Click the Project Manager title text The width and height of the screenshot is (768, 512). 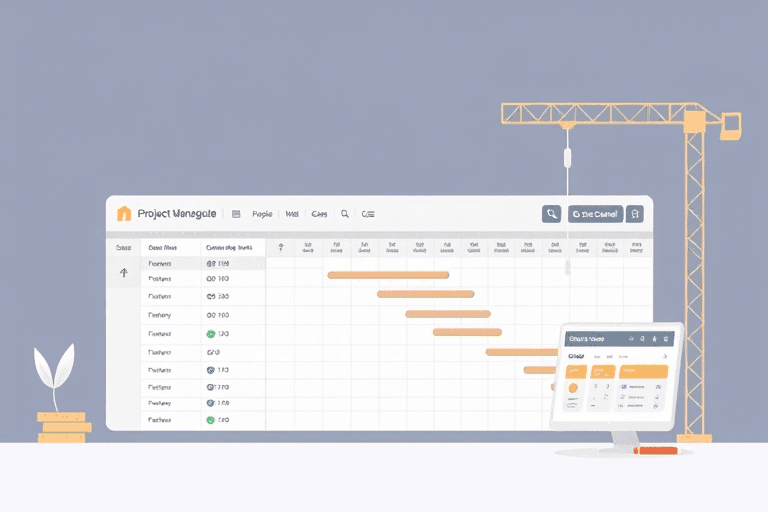(176, 214)
